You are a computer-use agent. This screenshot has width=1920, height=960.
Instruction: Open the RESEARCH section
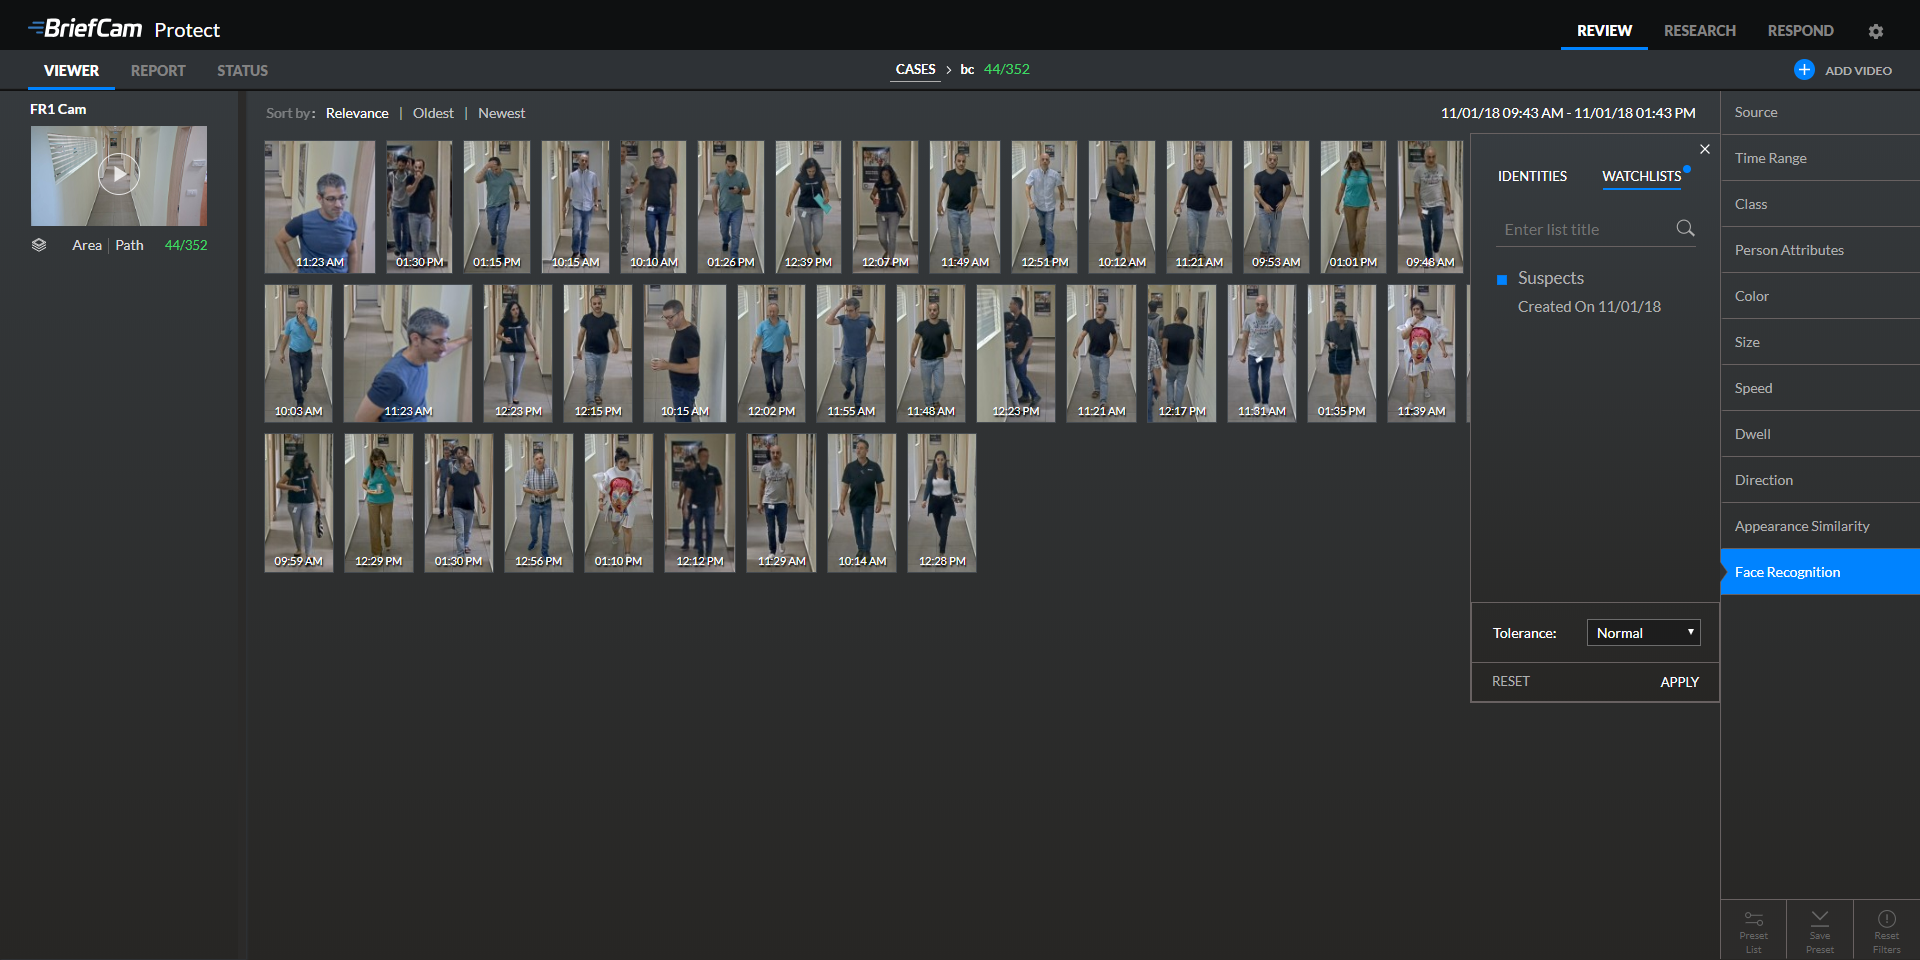1699,31
